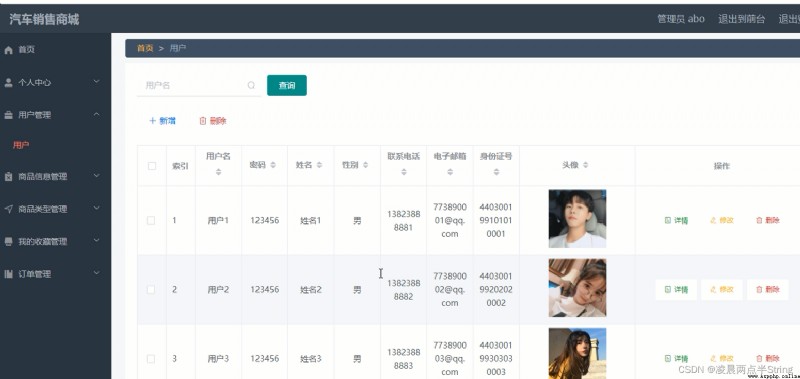
Task: Click the 删除 button above the table
Action: 212,121
